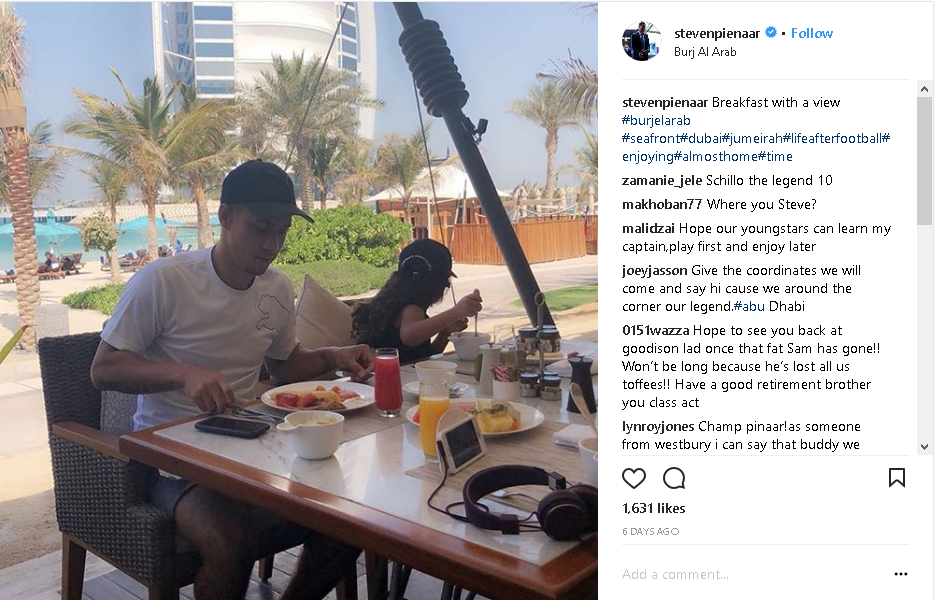The image size is (935, 600).
Task: Save the post with the bookmark icon
Action: 897,478
